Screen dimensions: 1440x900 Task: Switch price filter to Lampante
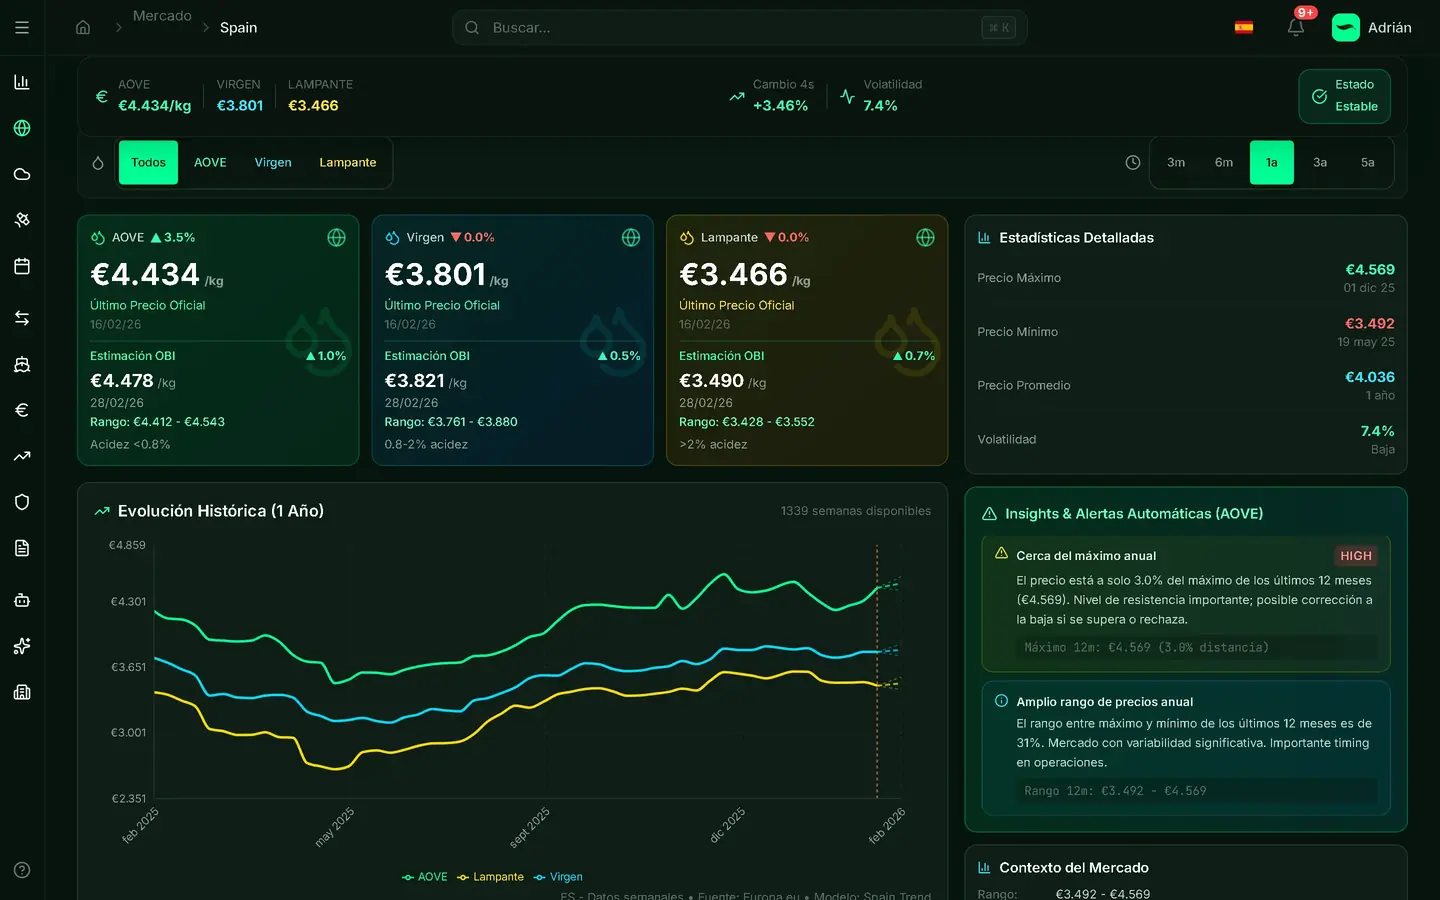[347, 162]
